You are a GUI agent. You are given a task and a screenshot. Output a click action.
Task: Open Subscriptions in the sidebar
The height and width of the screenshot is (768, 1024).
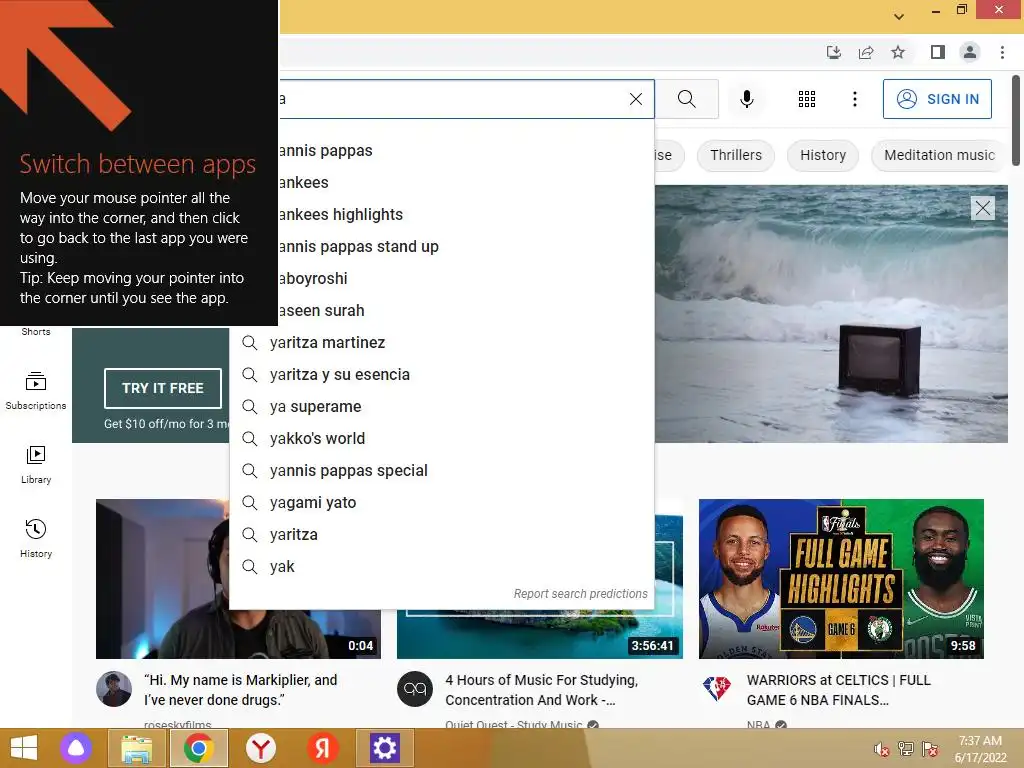[x=36, y=391]
